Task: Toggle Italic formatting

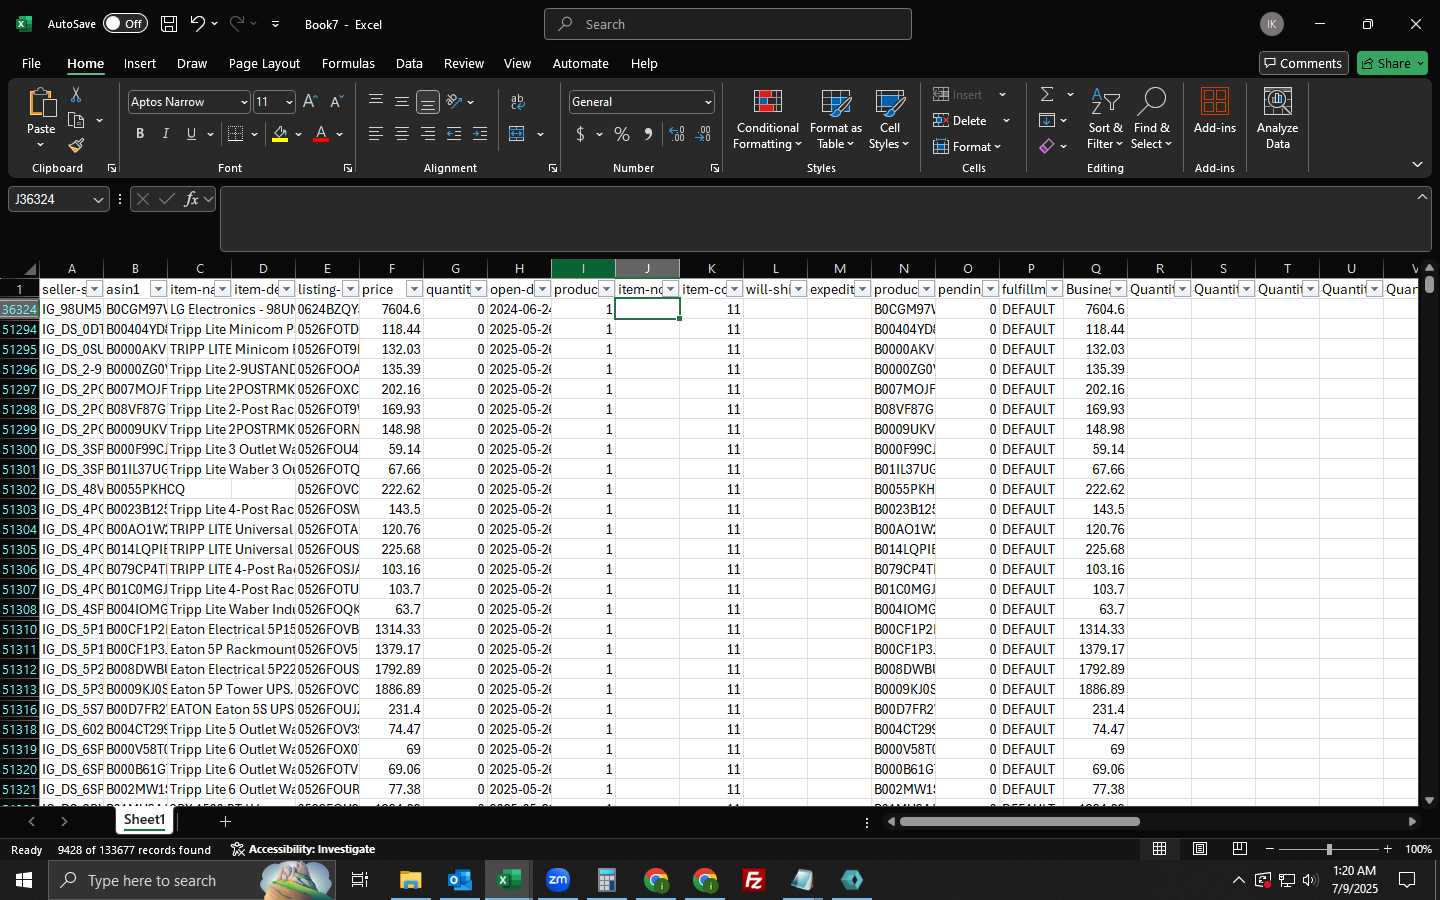Action: (x=166, y=134)
